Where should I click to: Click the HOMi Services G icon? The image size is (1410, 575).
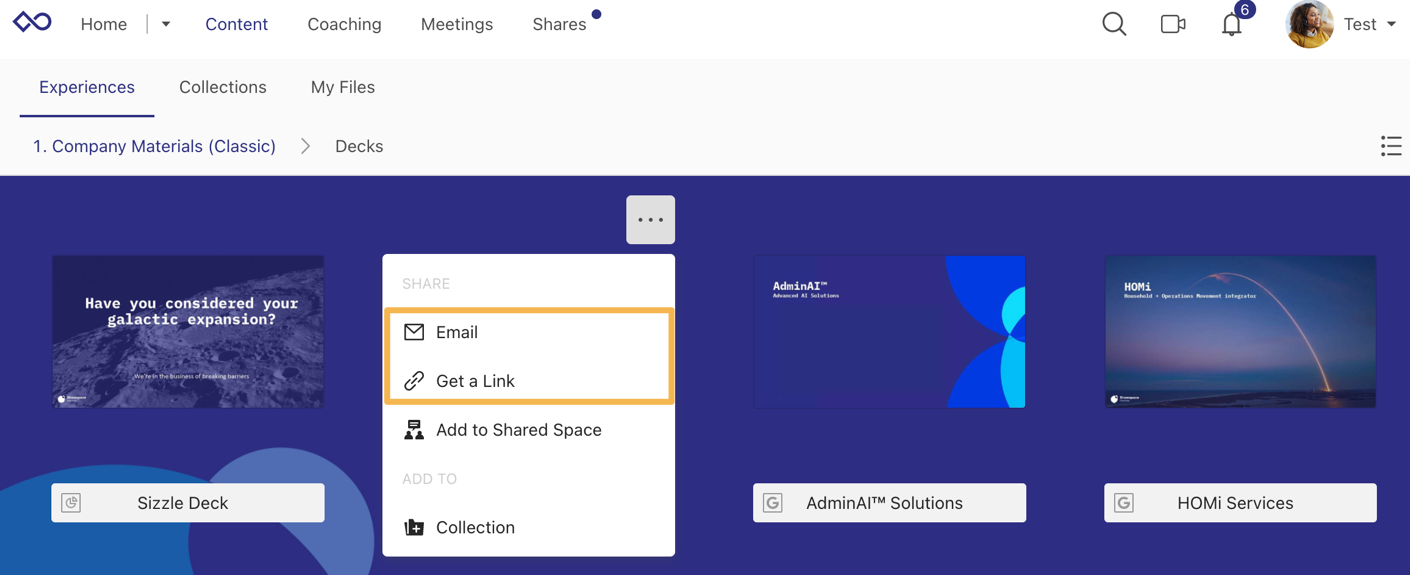(1124, 503)
